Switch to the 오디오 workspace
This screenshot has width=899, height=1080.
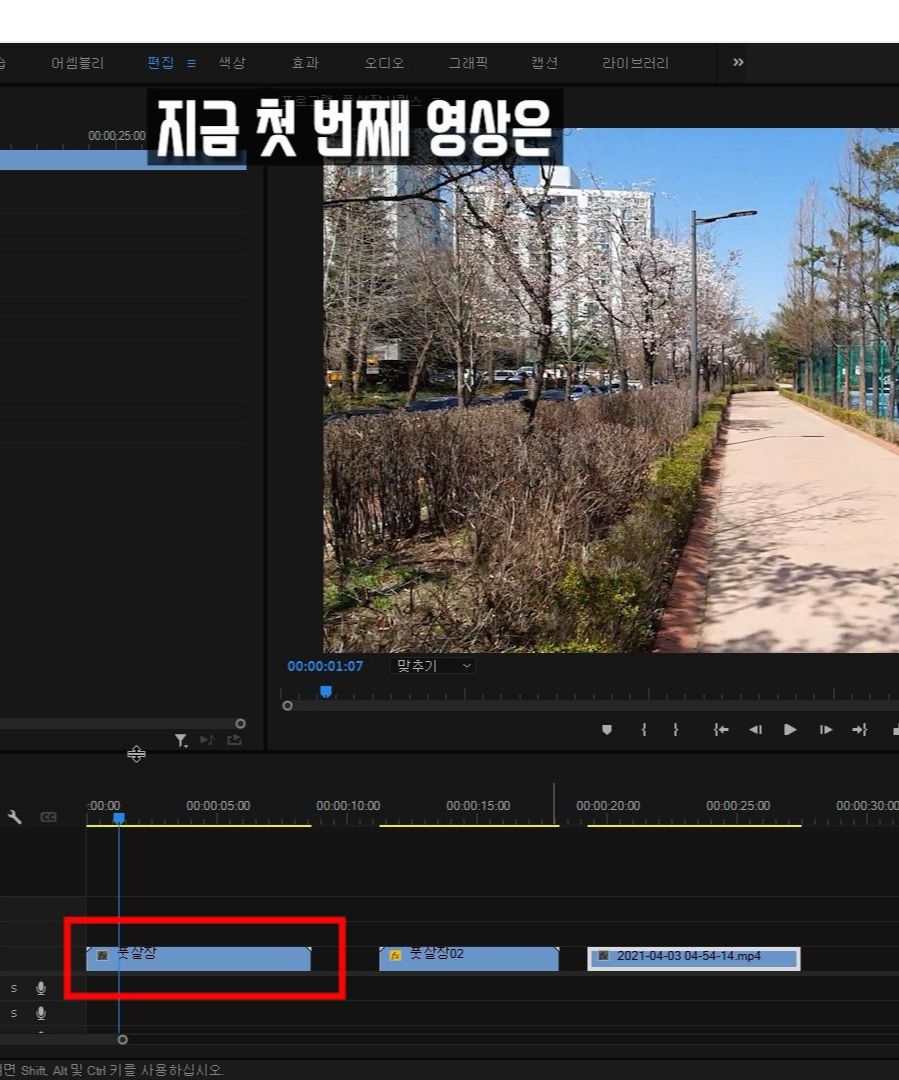click(384, 63)
